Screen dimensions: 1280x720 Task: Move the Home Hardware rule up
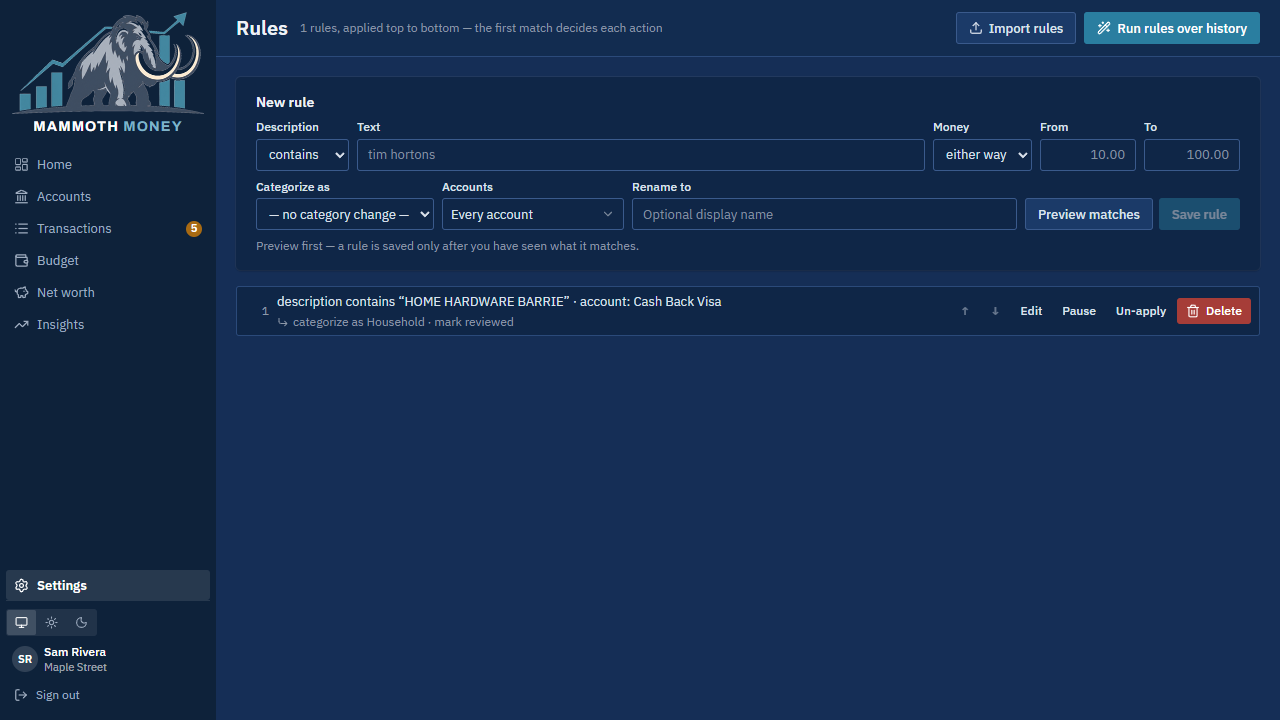[x=965, y=311]
